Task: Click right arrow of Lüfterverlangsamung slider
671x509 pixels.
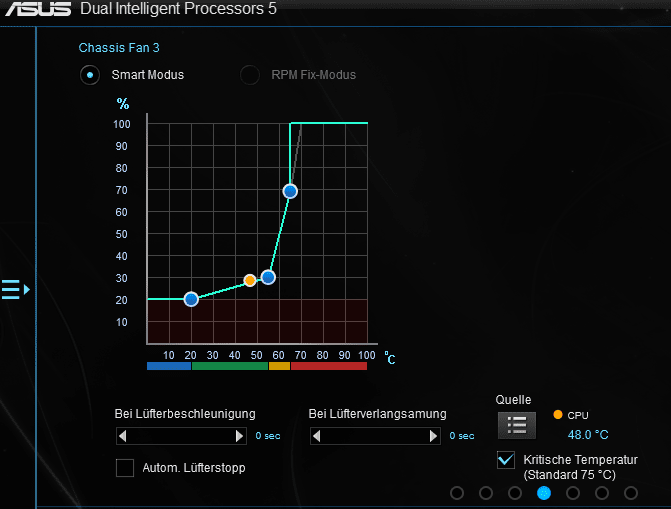Action: click(x=433, y=436)
